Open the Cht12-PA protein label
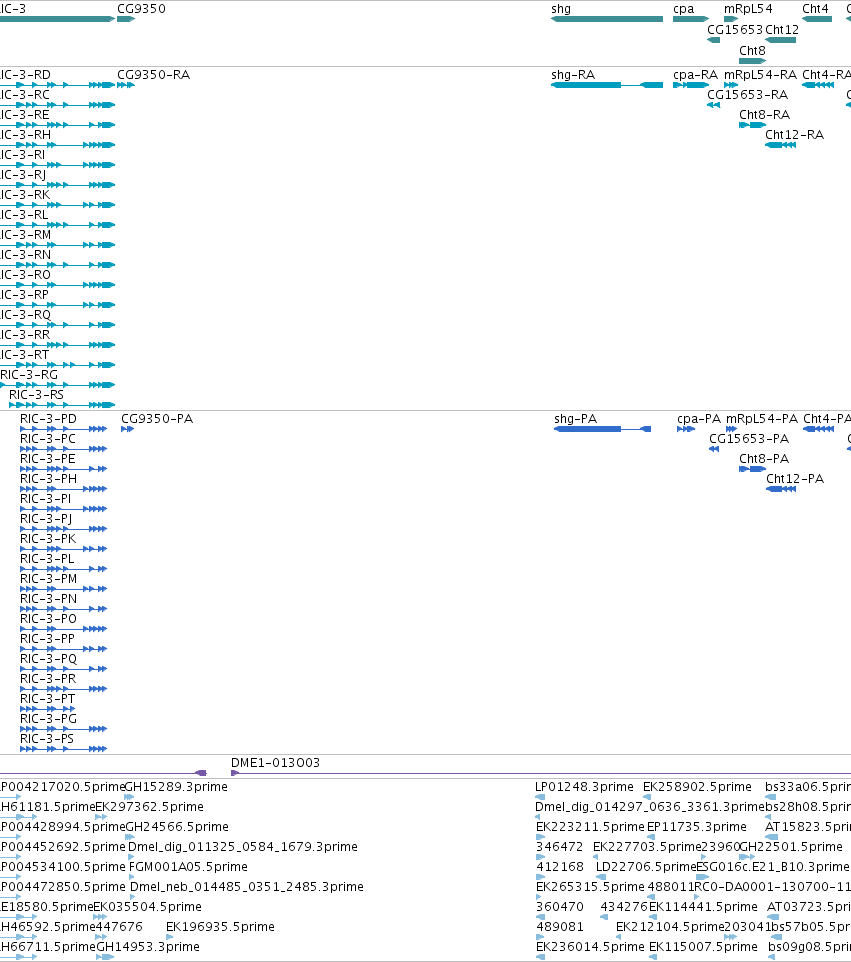This screenshot has height=962, width=851. [x=795, y=479]
